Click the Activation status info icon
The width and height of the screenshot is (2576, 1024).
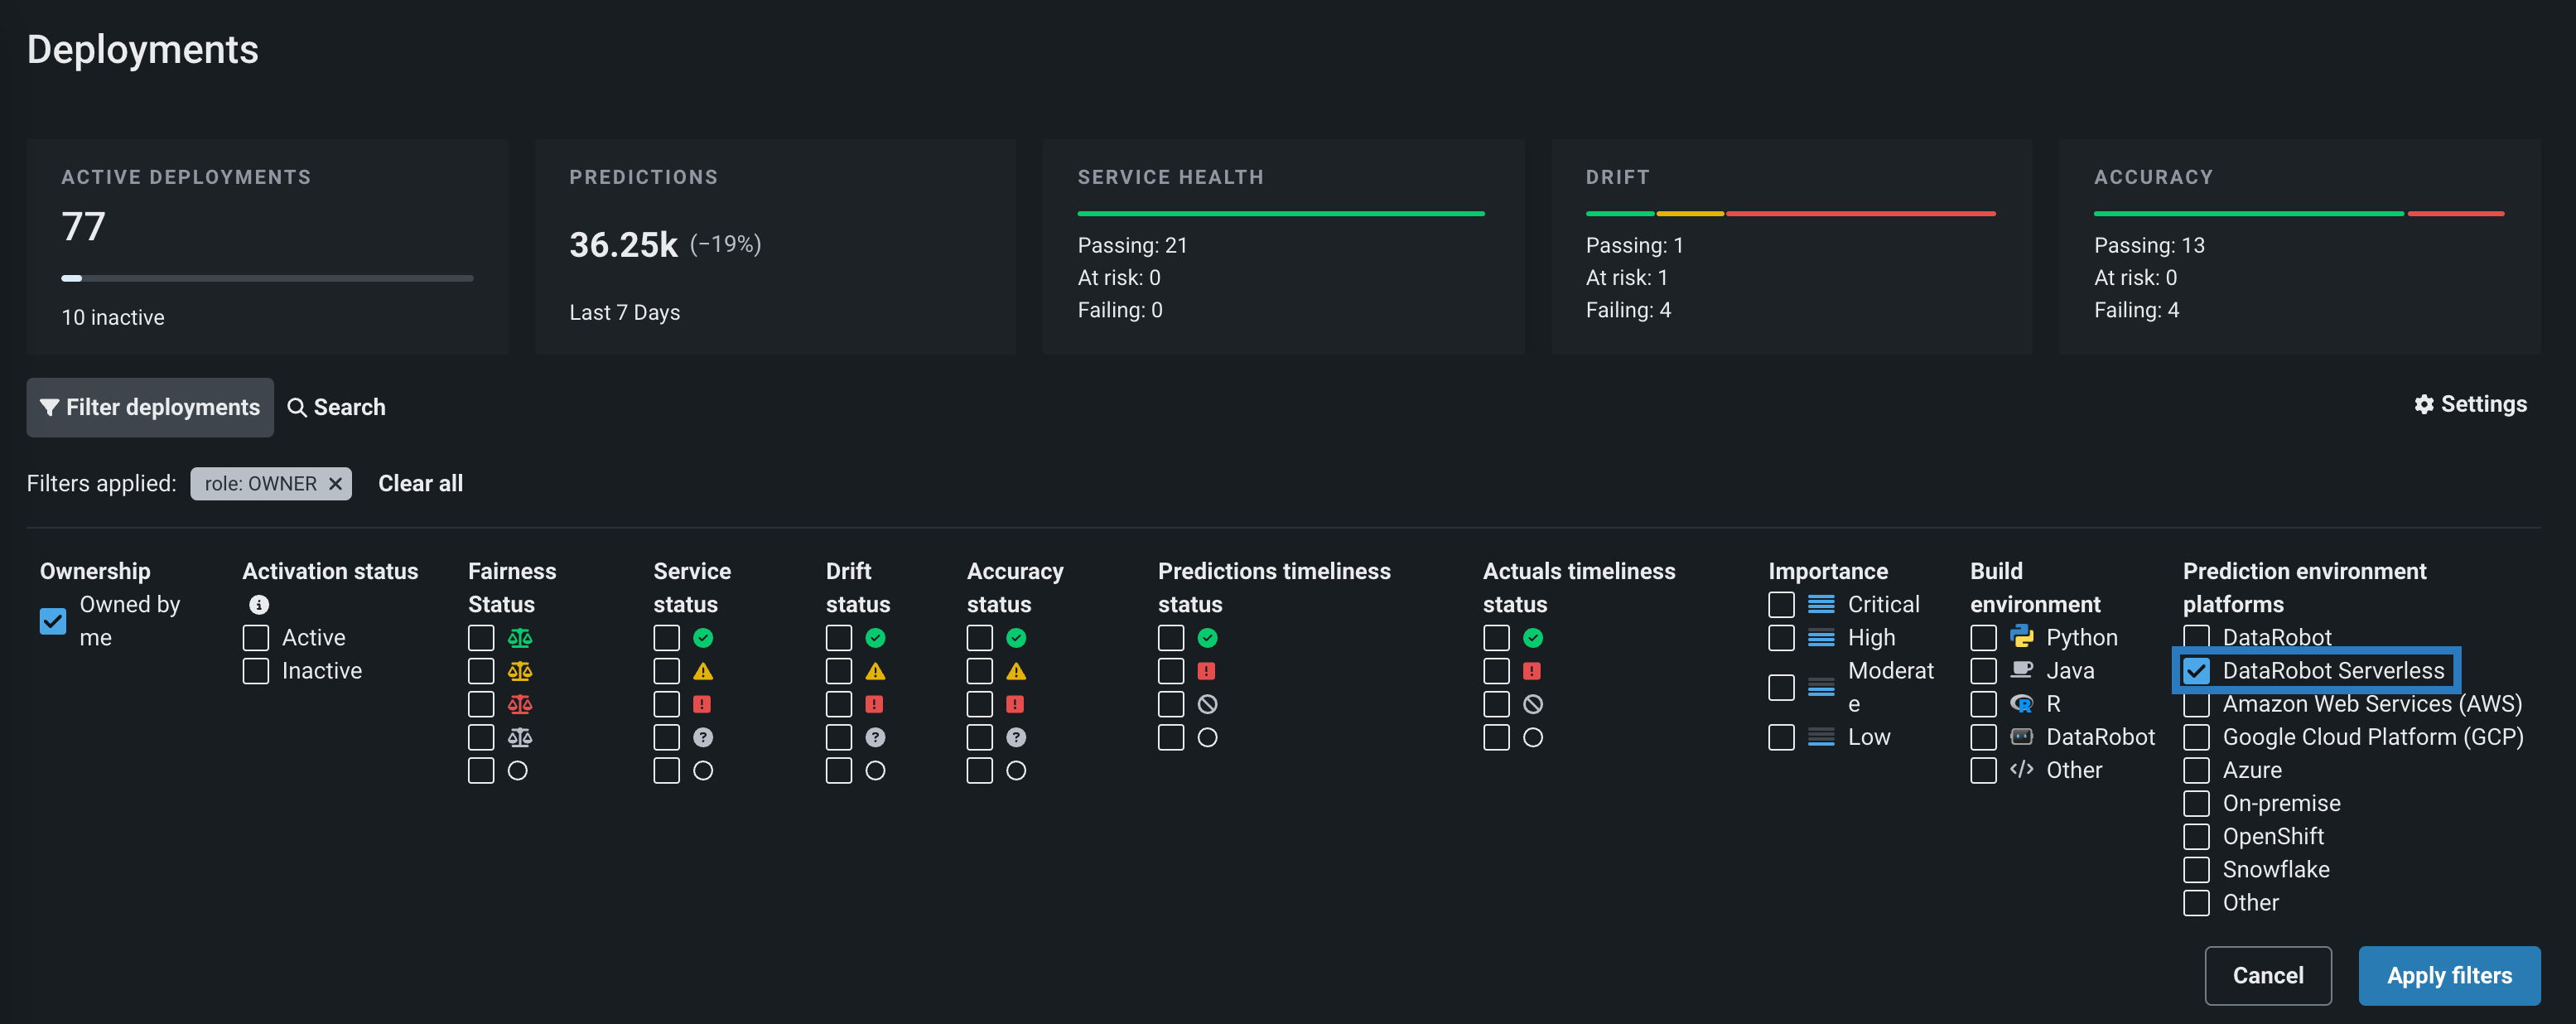click(259, 604)
